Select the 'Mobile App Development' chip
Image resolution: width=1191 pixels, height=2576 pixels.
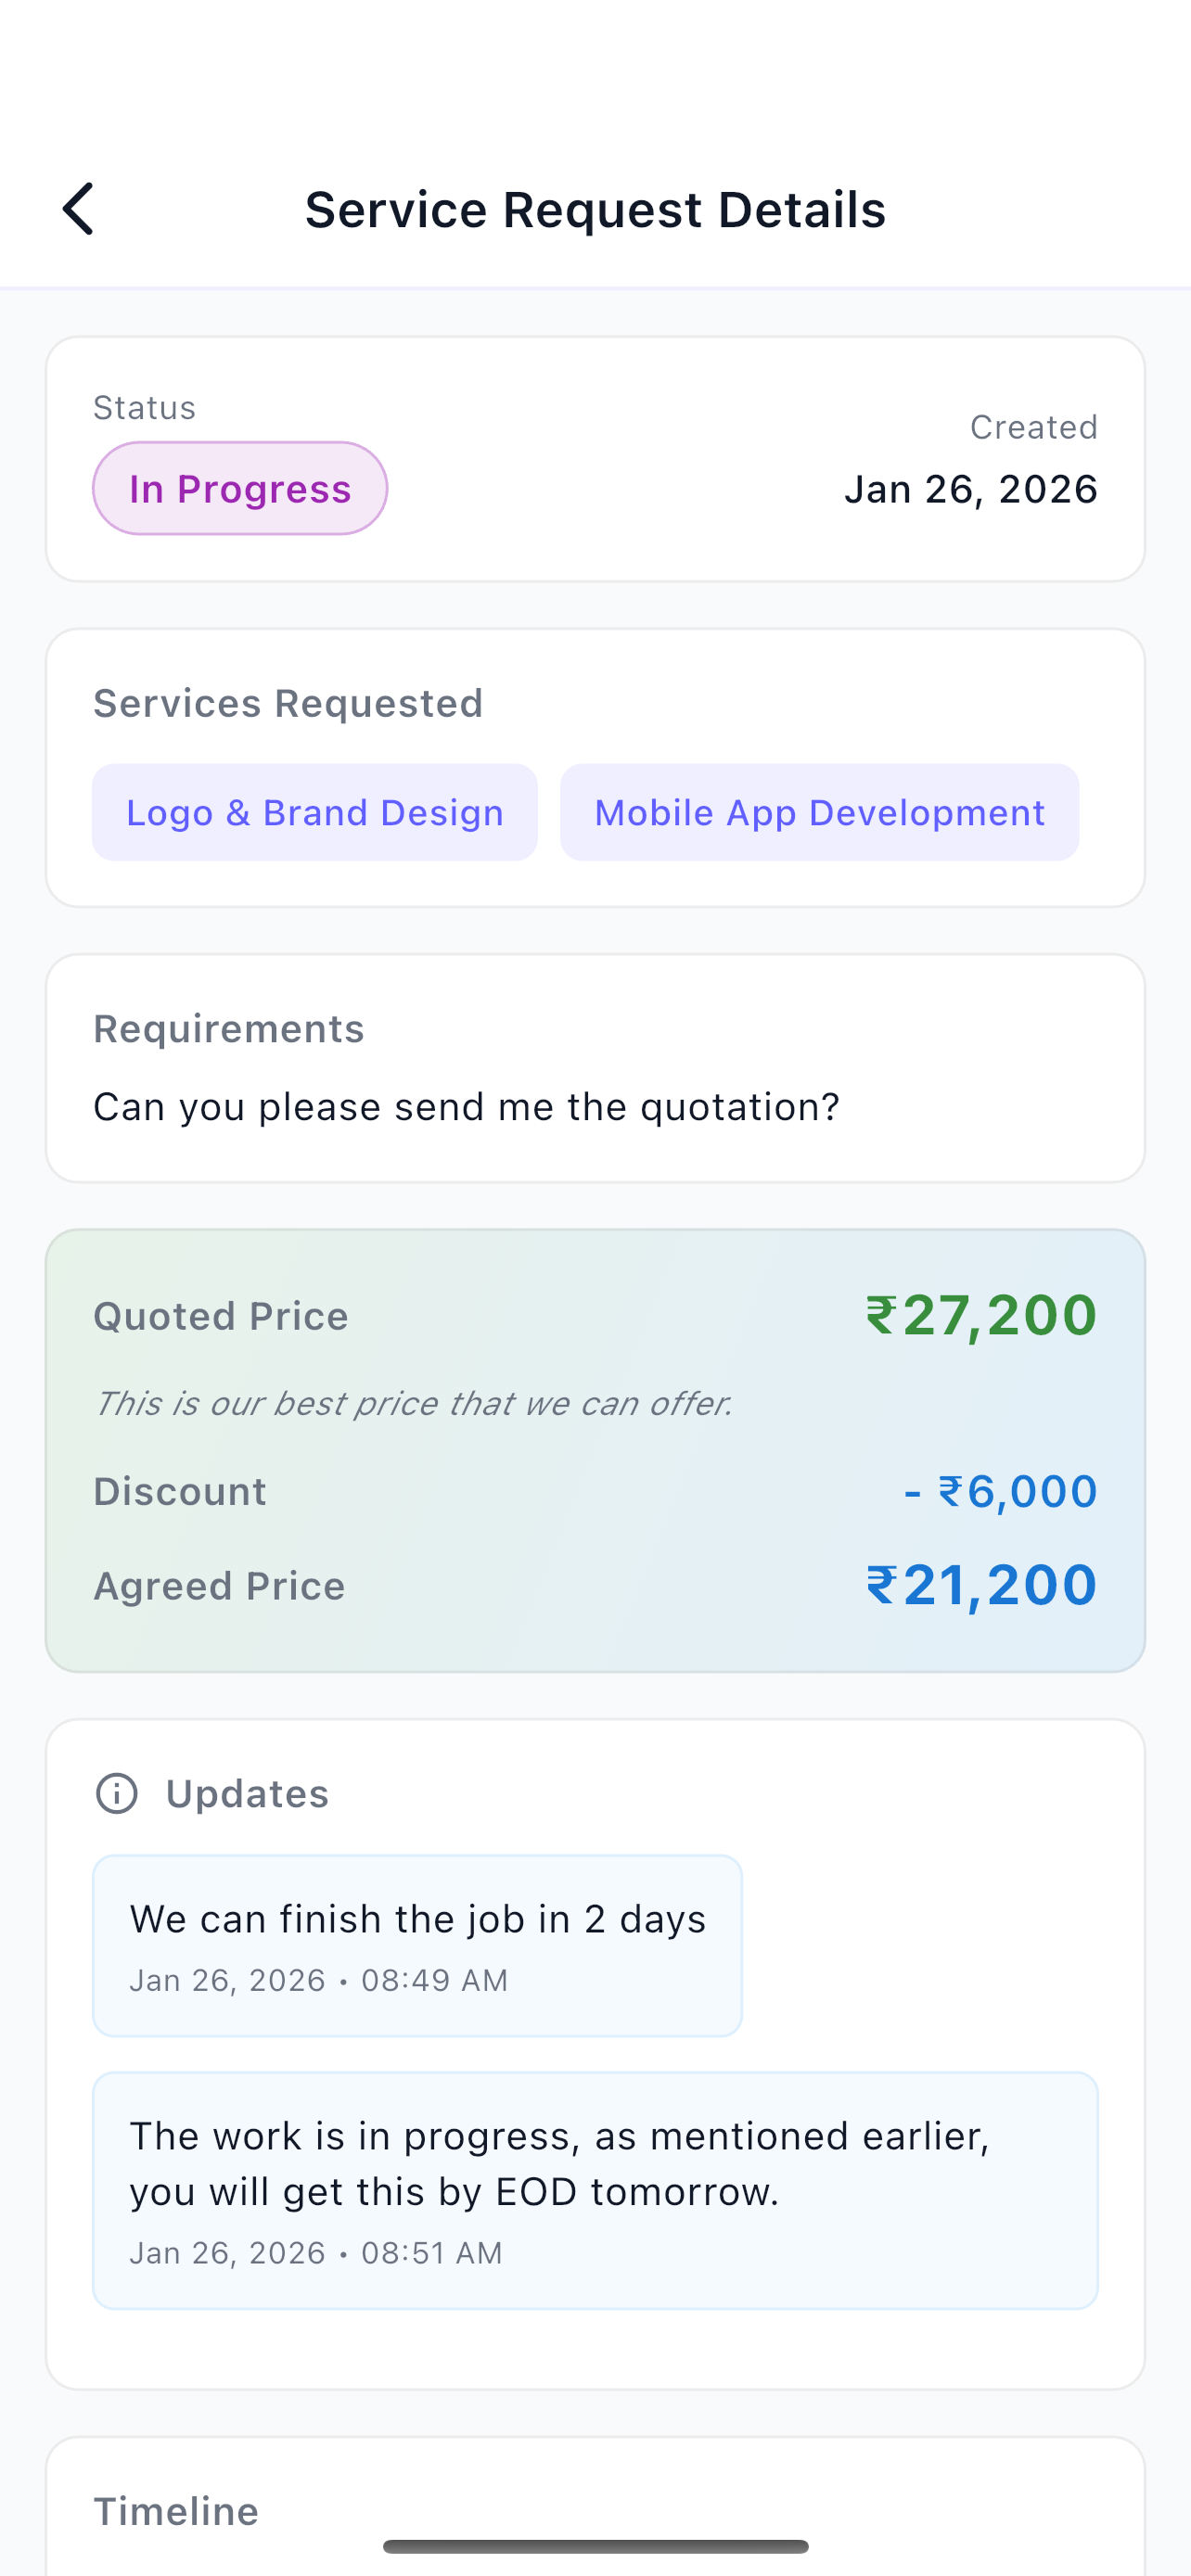point(819,812)
